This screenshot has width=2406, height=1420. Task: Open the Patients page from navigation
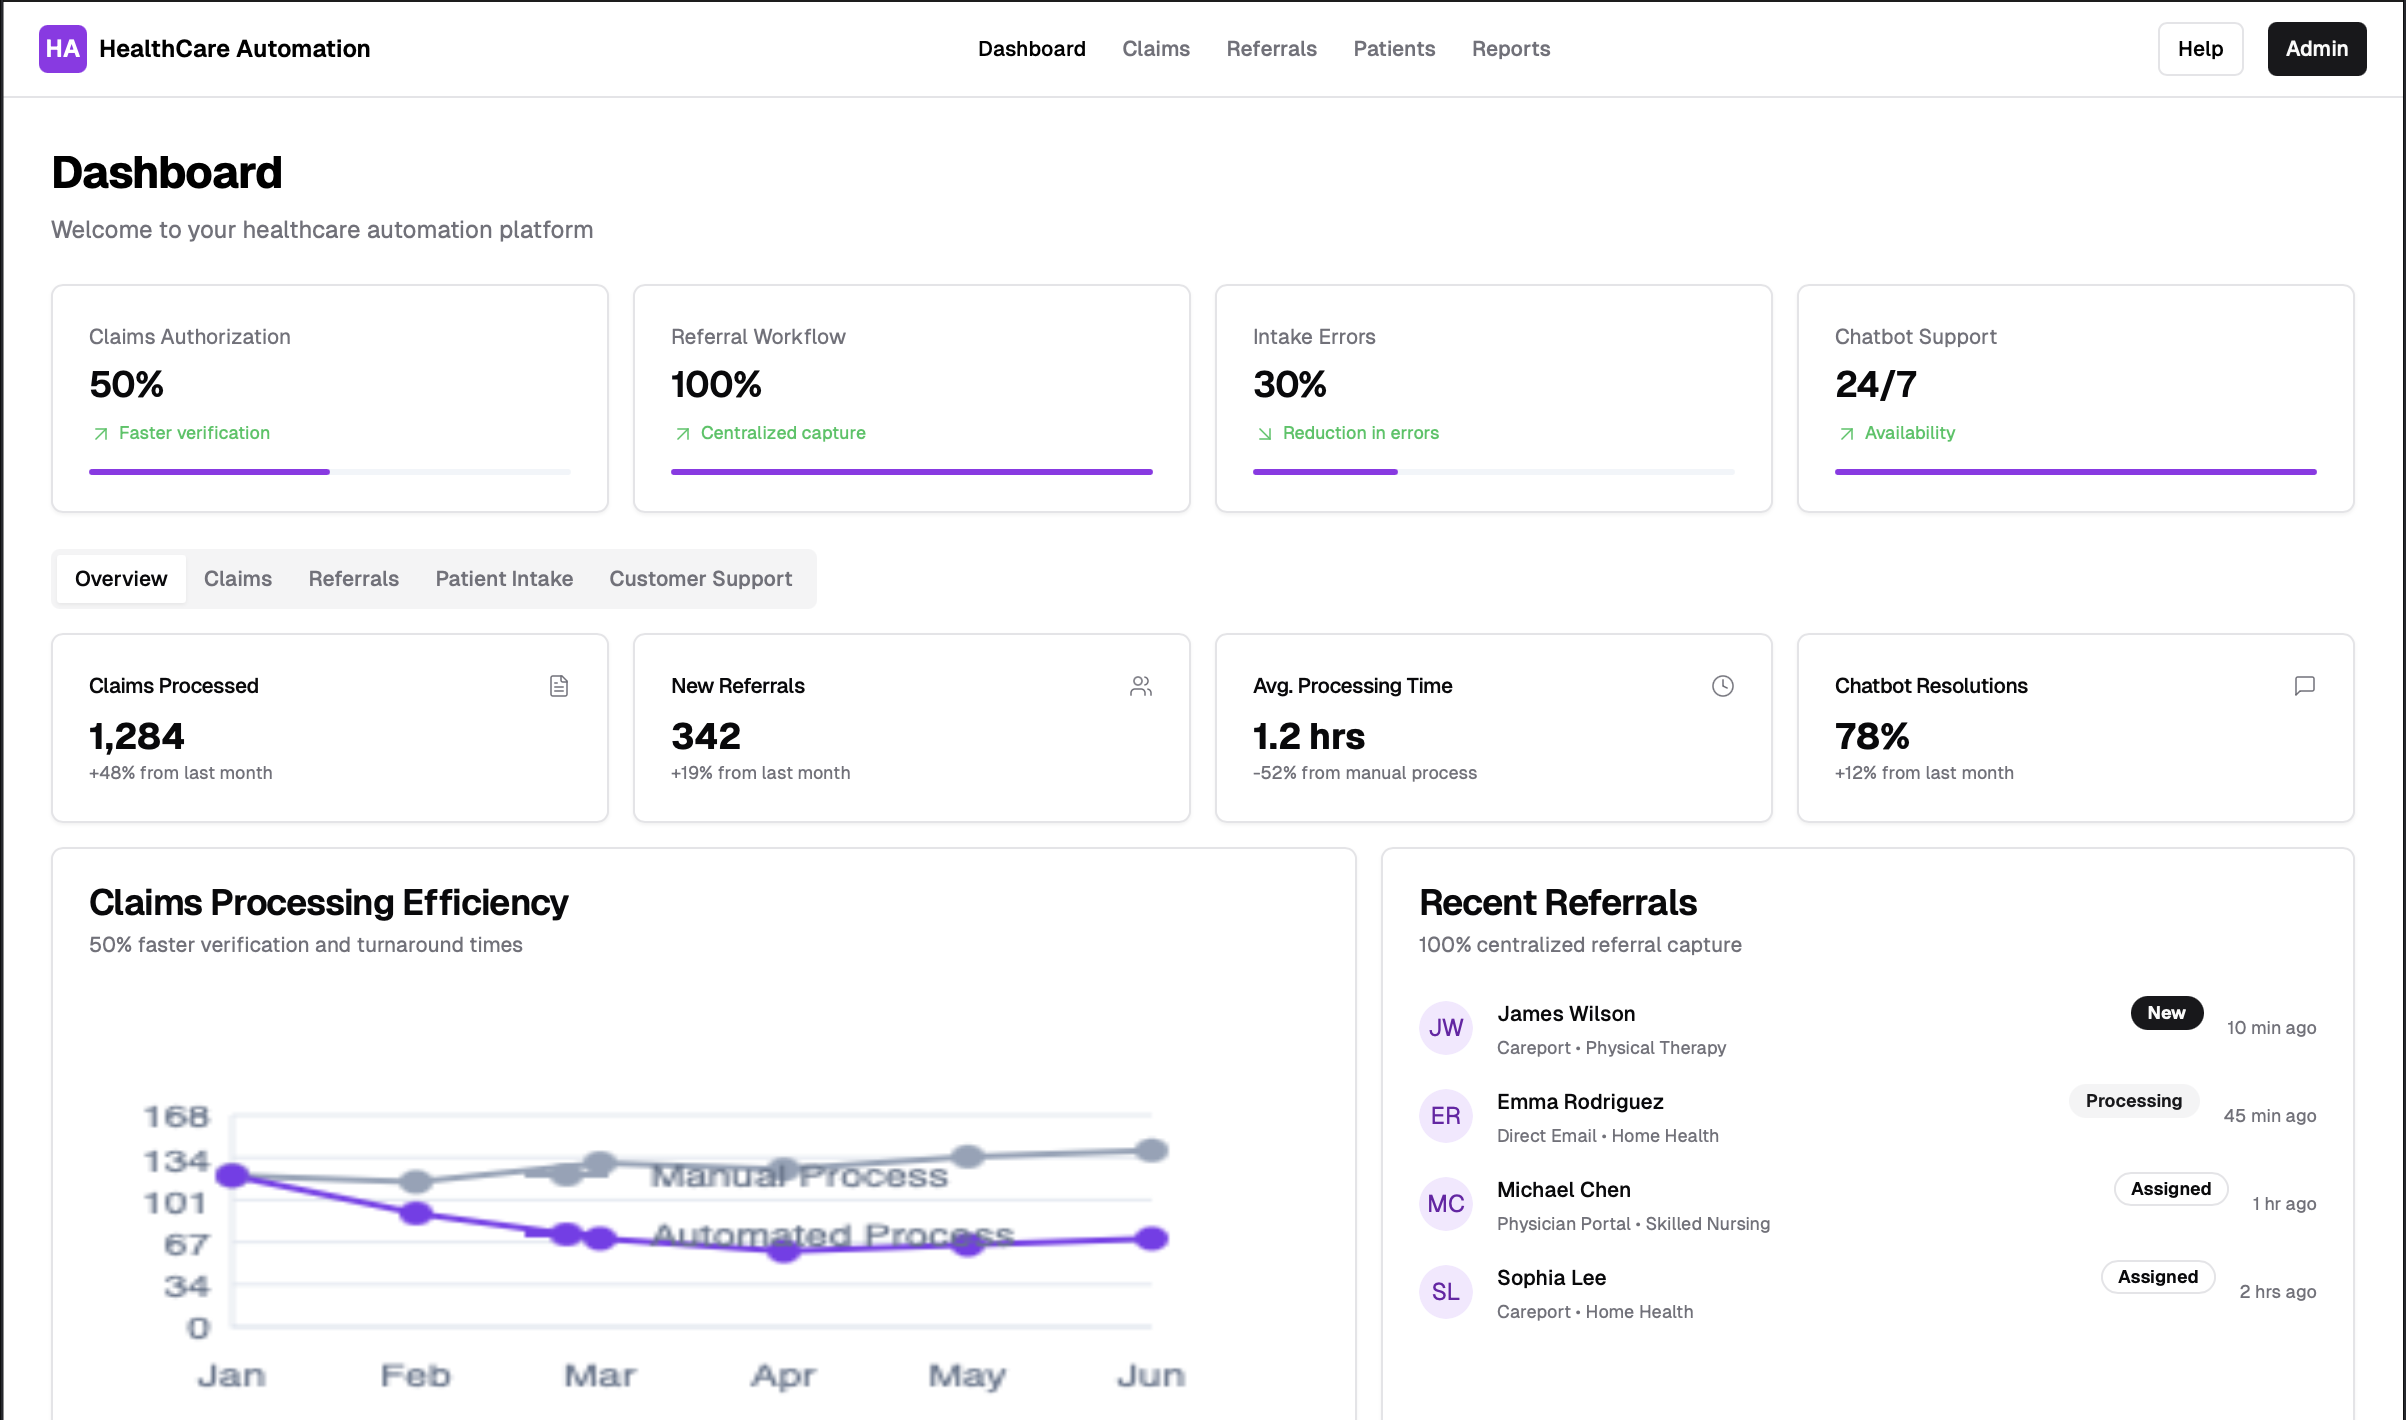(x=1394, y=48)
